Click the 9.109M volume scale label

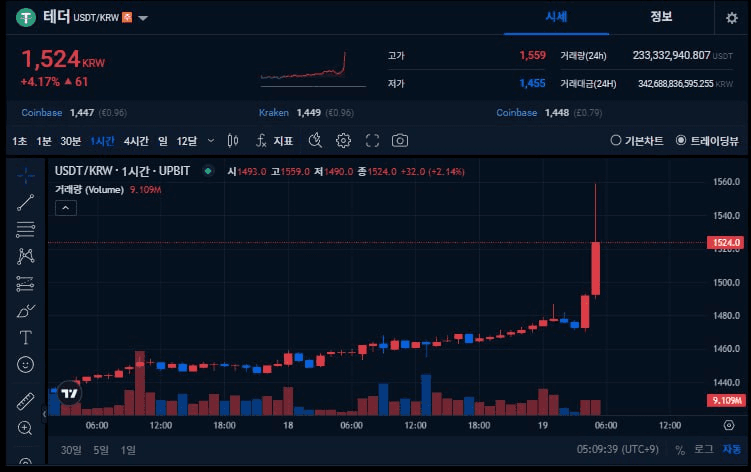726,400
